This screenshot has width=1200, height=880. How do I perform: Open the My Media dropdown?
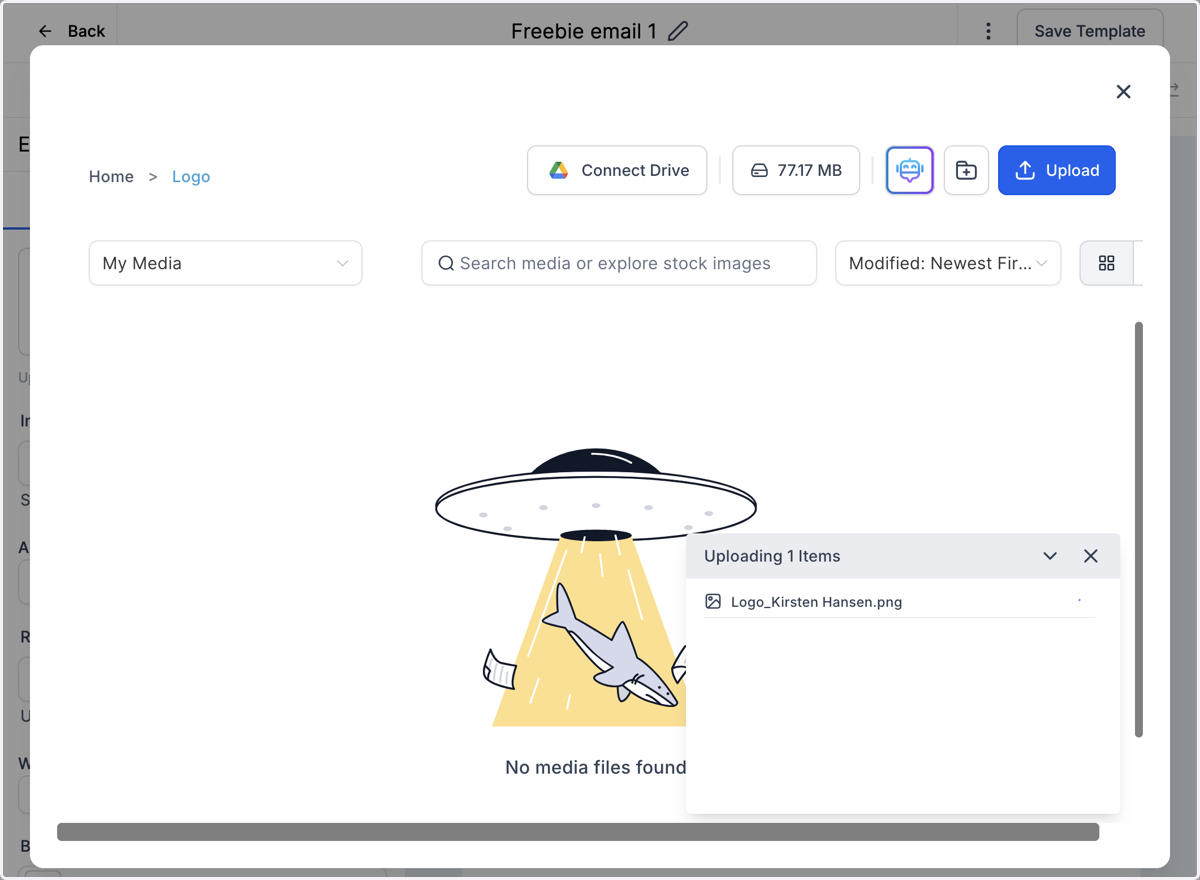tap(225, 263)
